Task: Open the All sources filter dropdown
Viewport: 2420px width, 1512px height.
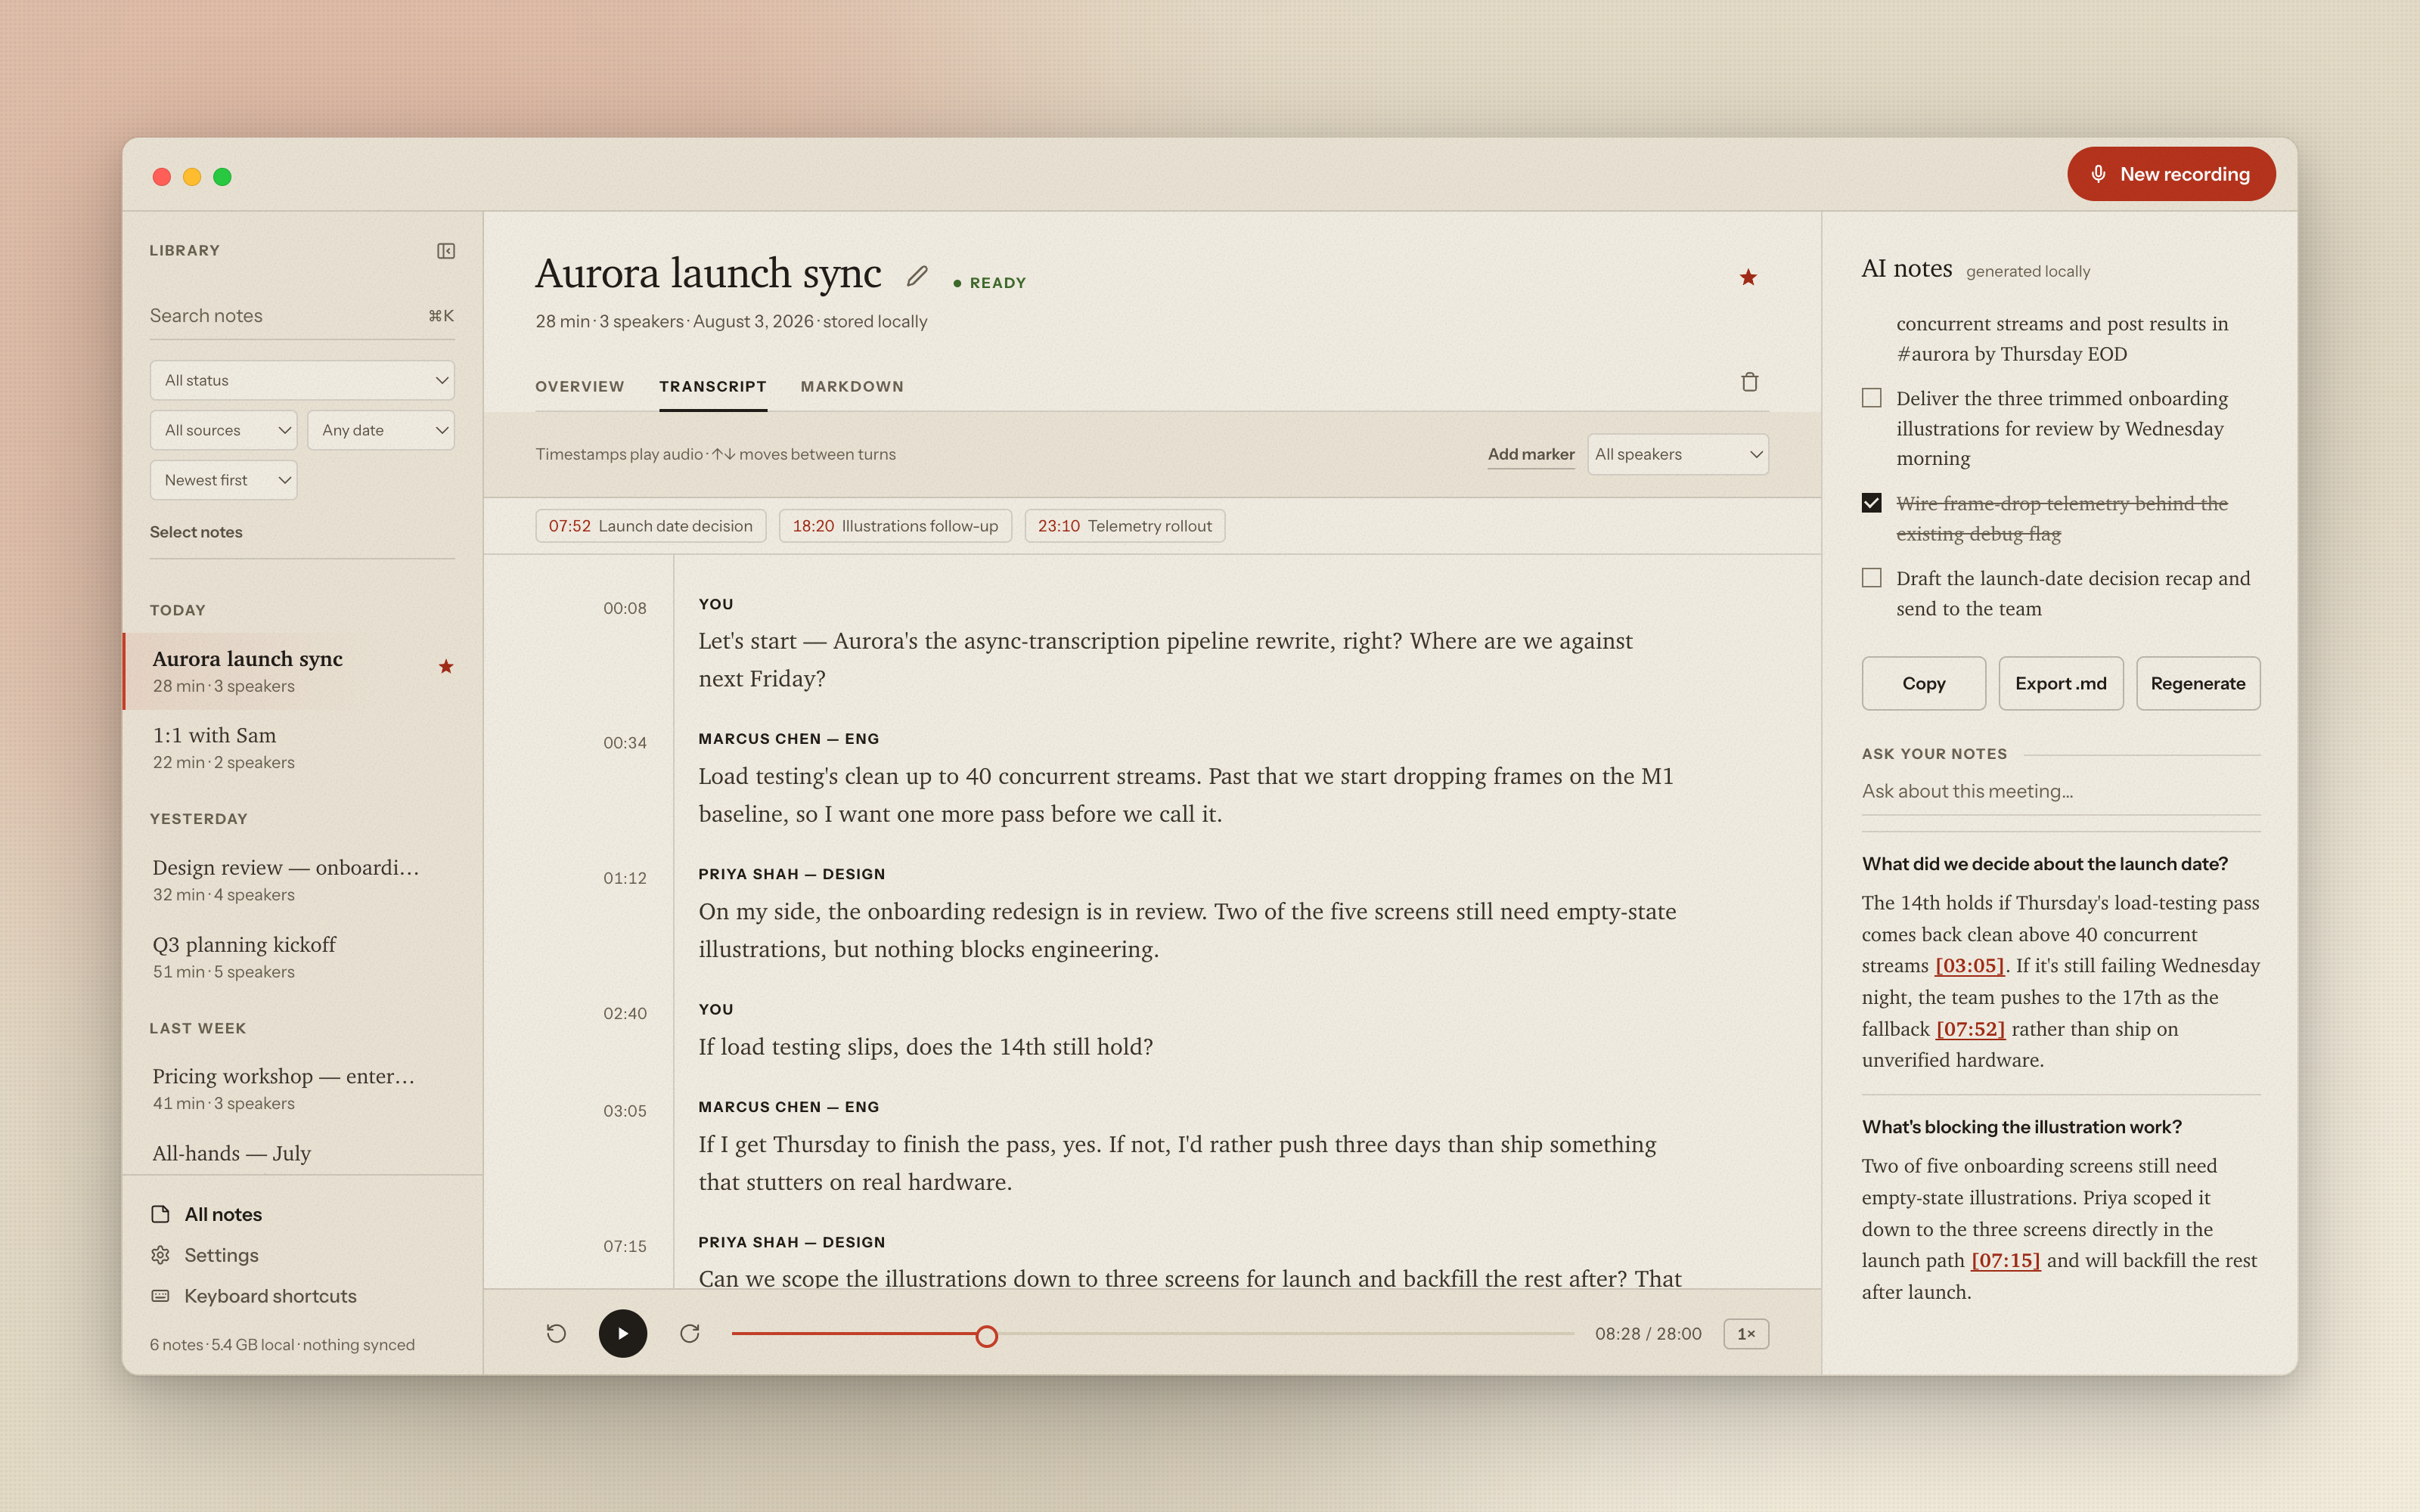Action: click(223, 430)
